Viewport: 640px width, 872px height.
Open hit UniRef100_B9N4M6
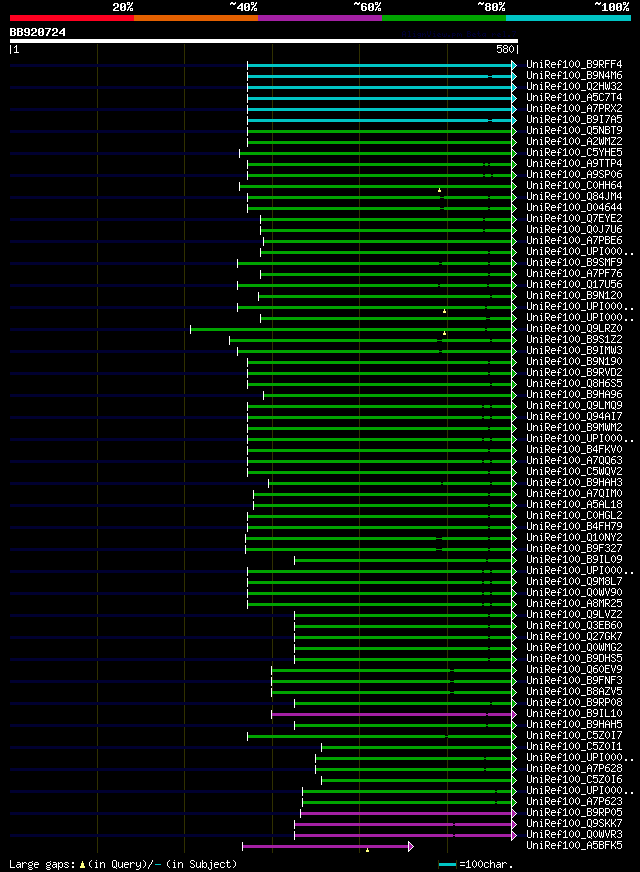pos(574,76)
